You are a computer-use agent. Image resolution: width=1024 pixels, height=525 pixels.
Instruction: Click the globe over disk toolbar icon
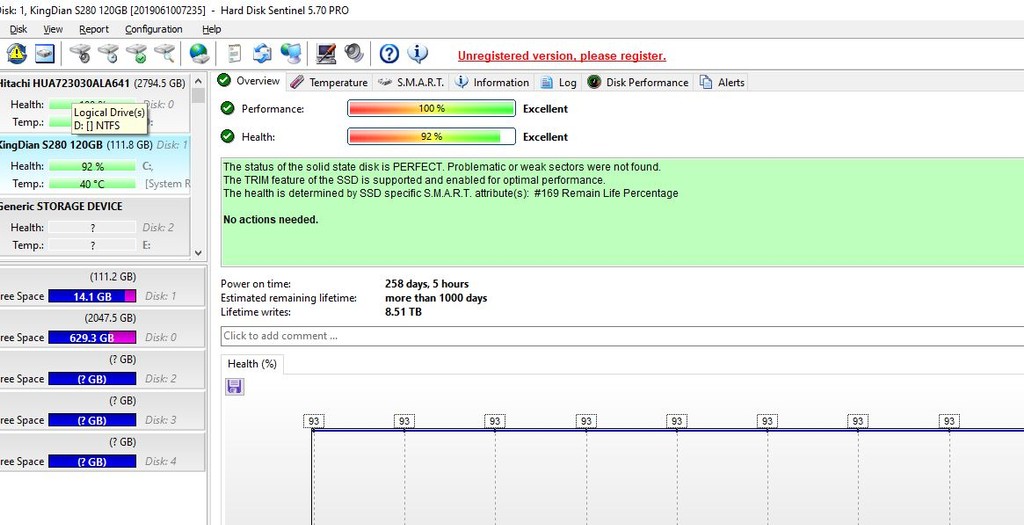pos(199,53)
